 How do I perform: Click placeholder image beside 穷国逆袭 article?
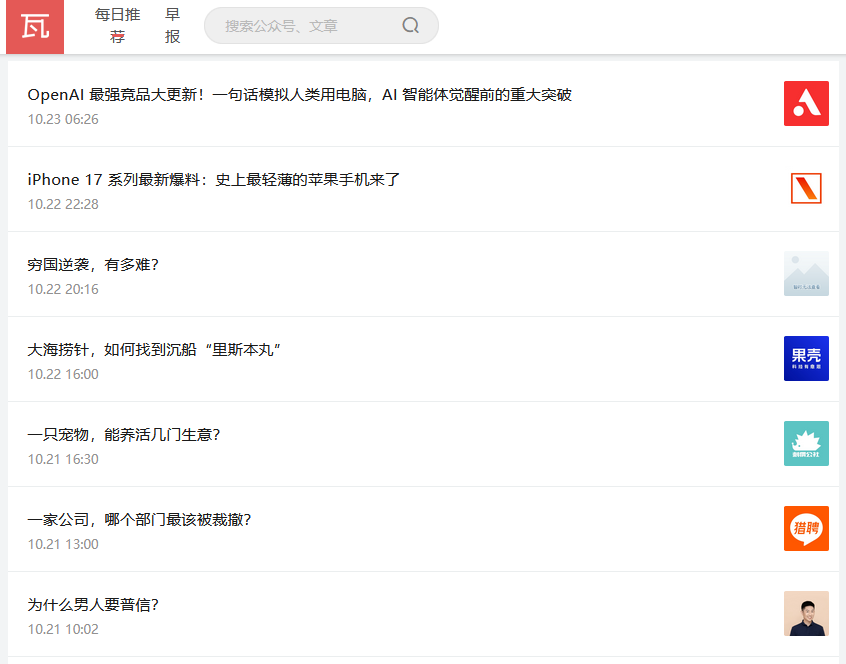[806, 273]
